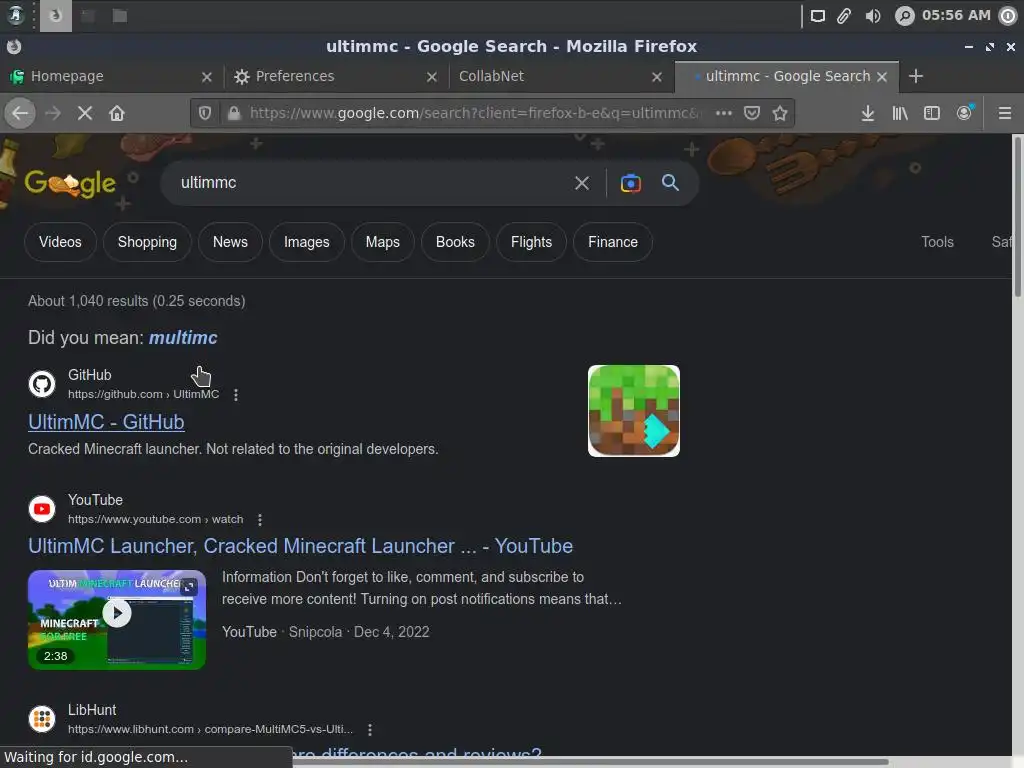Viewport: 1024px width, 768px height.
Task: Close the Homepage tab
Action: click(207, 77)
